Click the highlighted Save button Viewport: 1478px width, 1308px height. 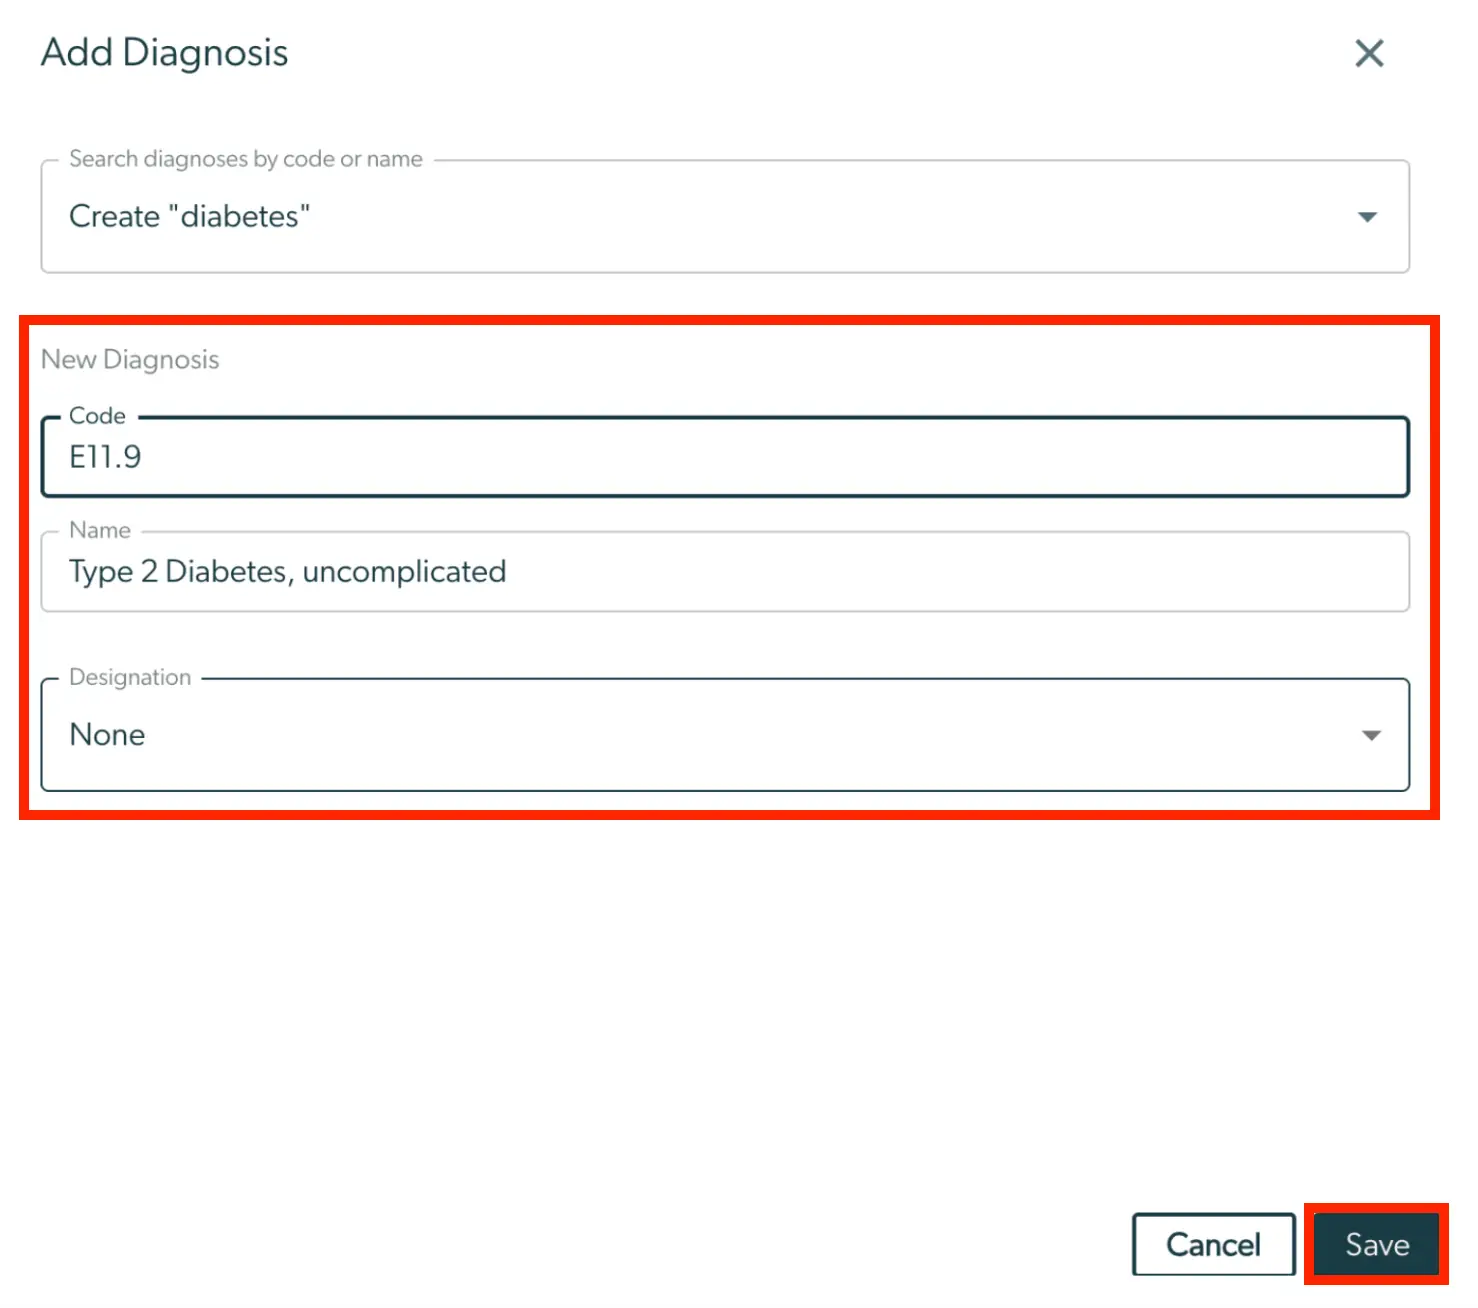click(1376, 1244)
